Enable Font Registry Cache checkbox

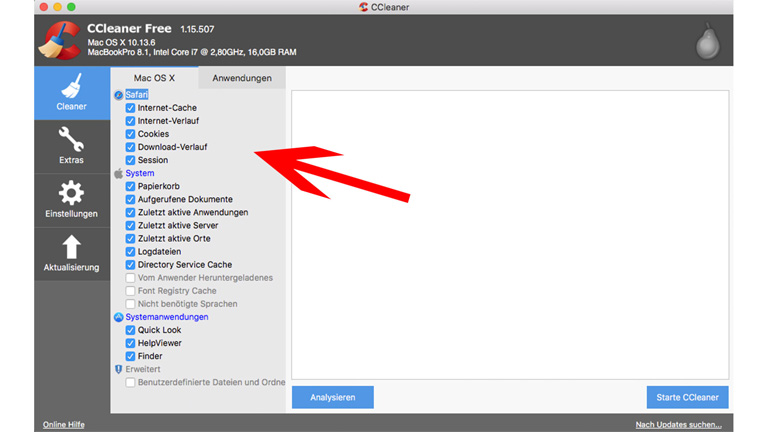(x=130, y=291)
